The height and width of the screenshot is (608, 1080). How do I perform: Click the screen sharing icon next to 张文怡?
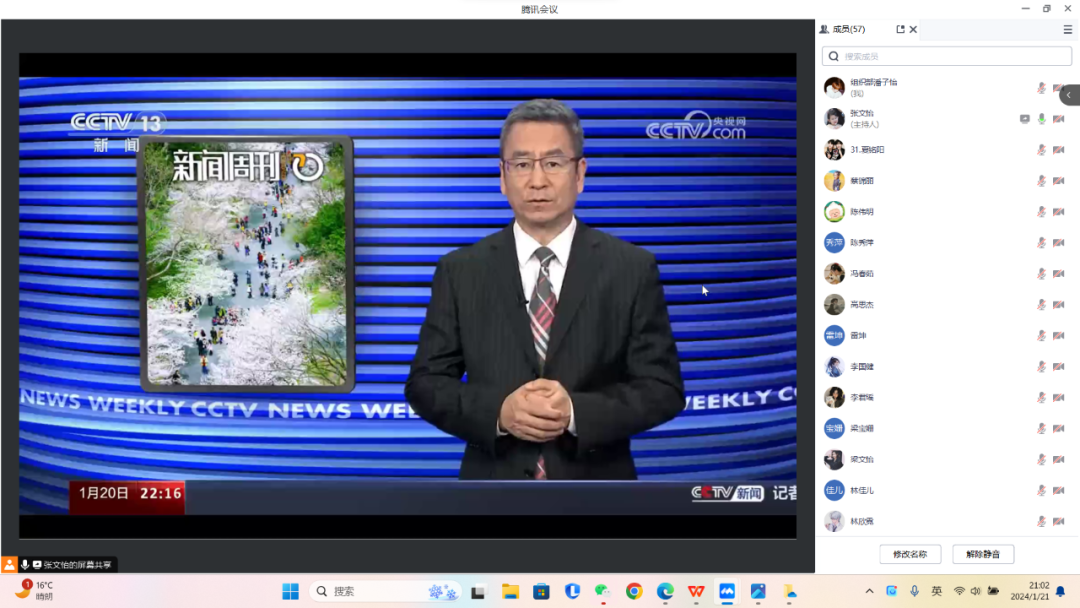[x=1024, y=118]
